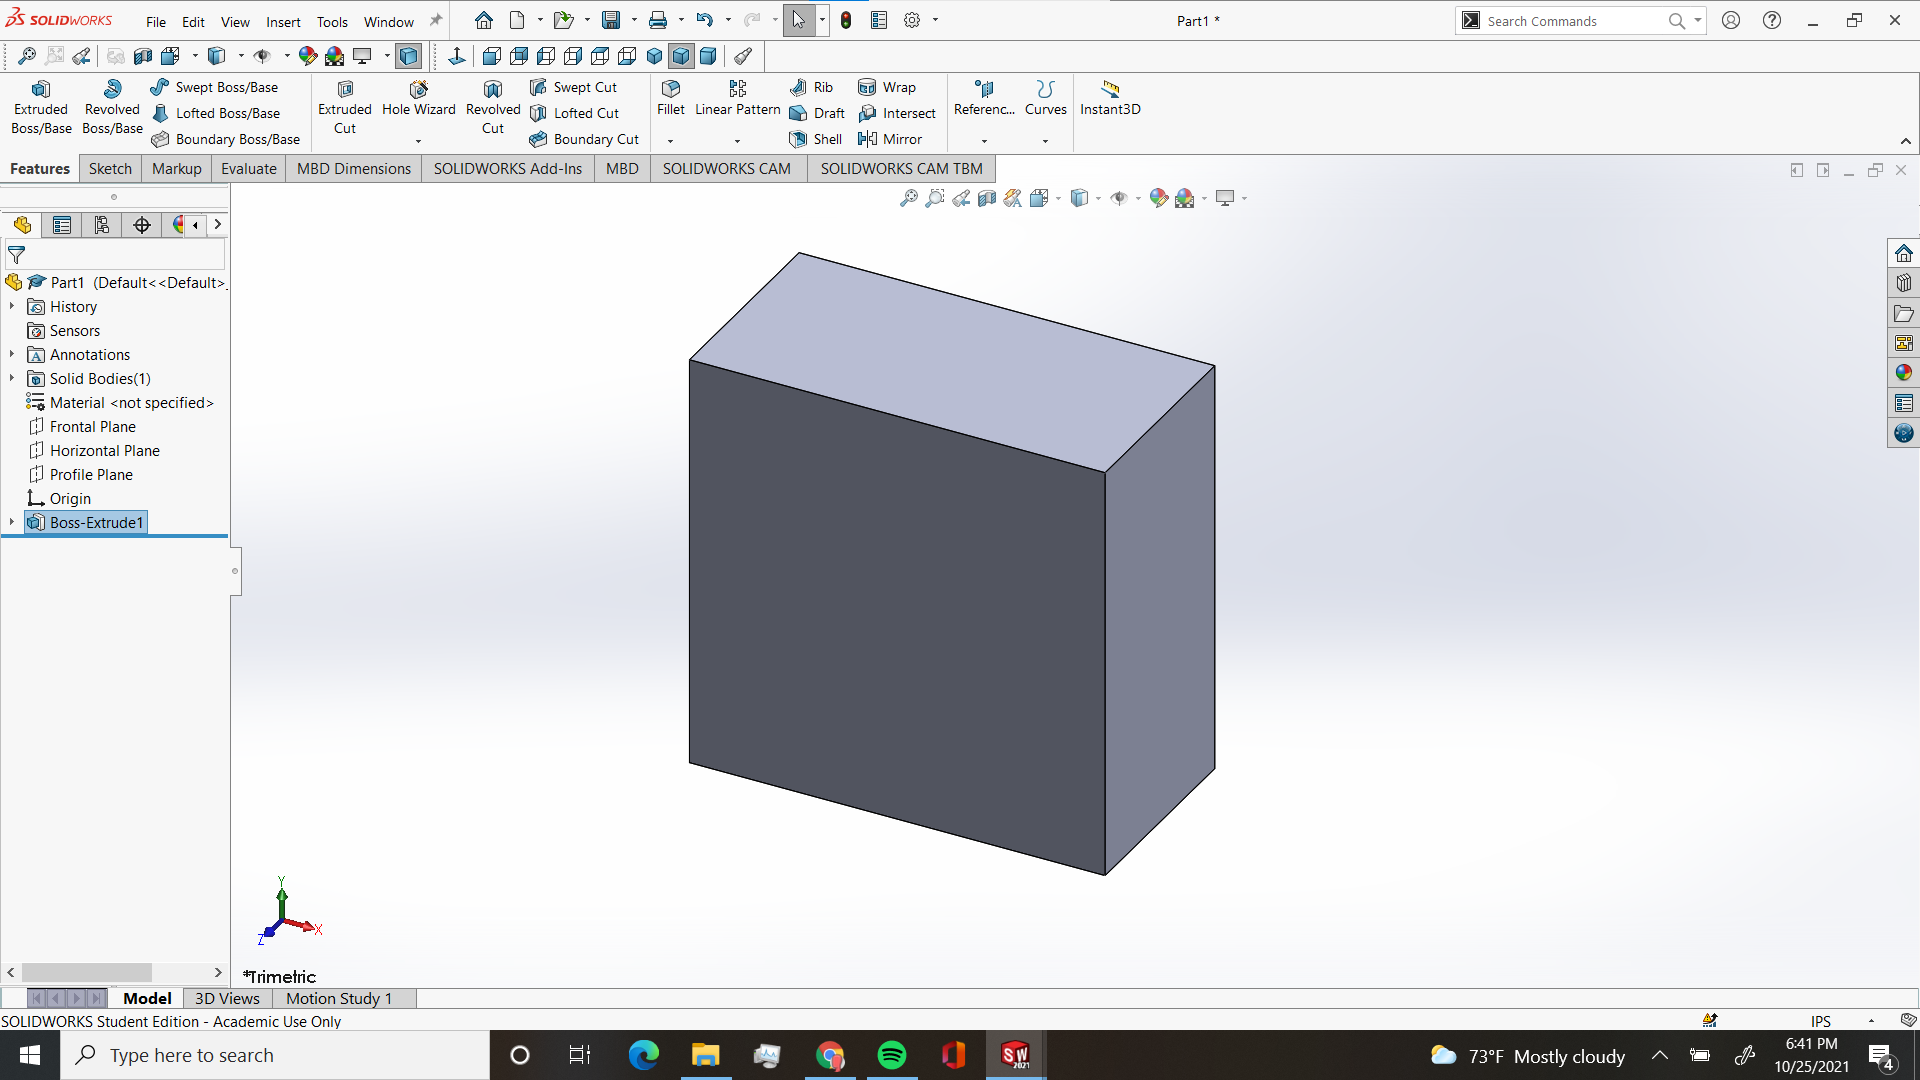Select the Fillet feature tool
The image size is (1920, 1080).
670,100
